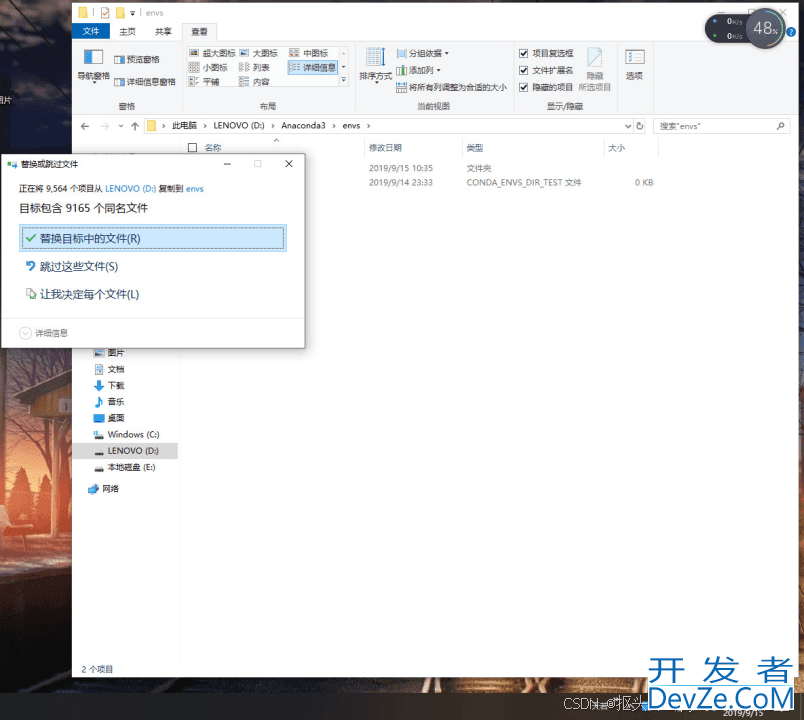Select LENOVO (D:) in the navigation pane
The image size is (804, 720).
[x=126, y=451]
